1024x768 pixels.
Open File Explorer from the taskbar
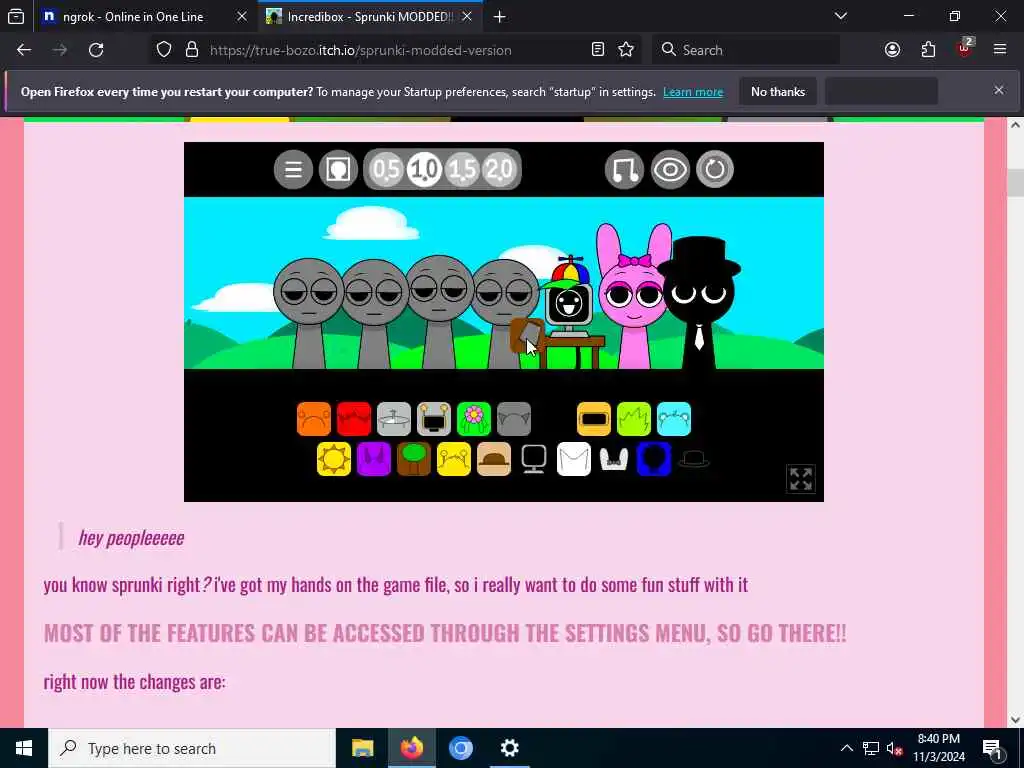point(362,748)
